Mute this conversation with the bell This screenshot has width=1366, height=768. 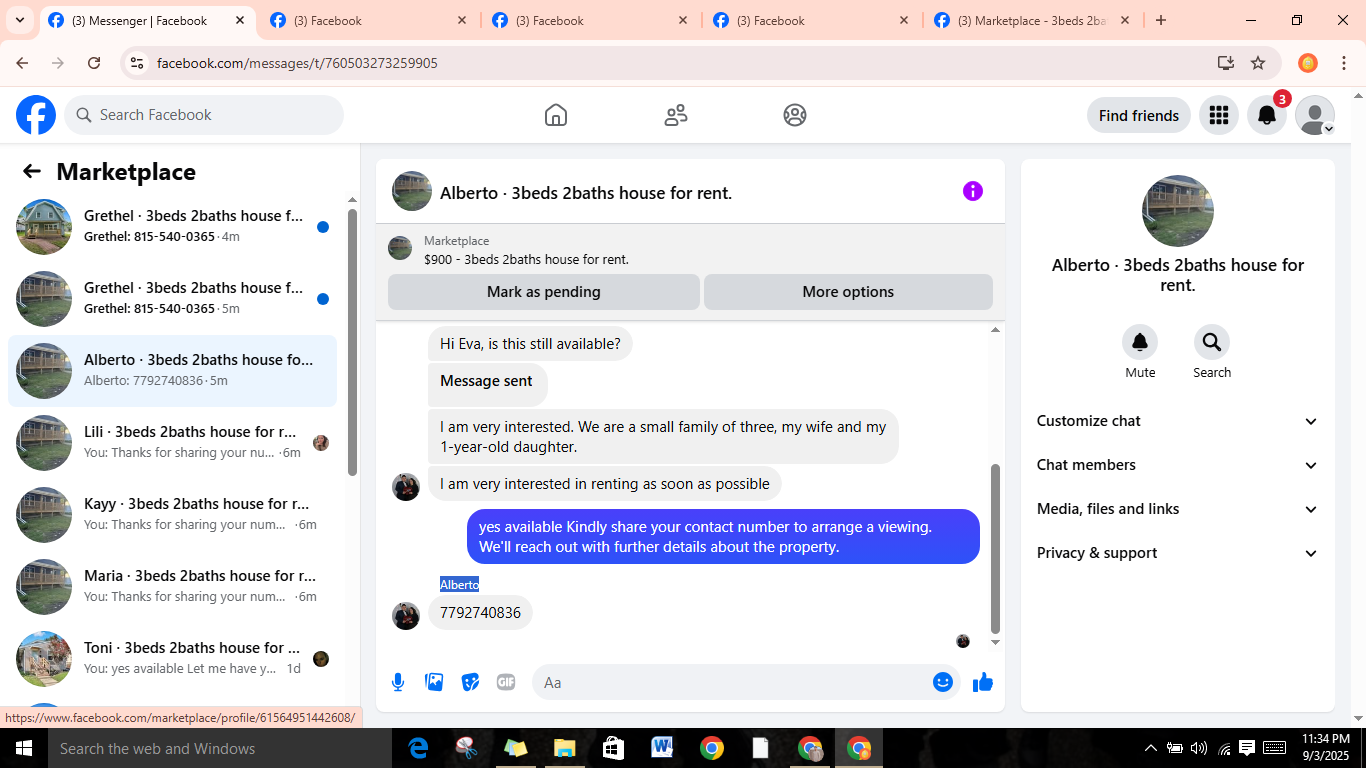[x=1140, y=343]
